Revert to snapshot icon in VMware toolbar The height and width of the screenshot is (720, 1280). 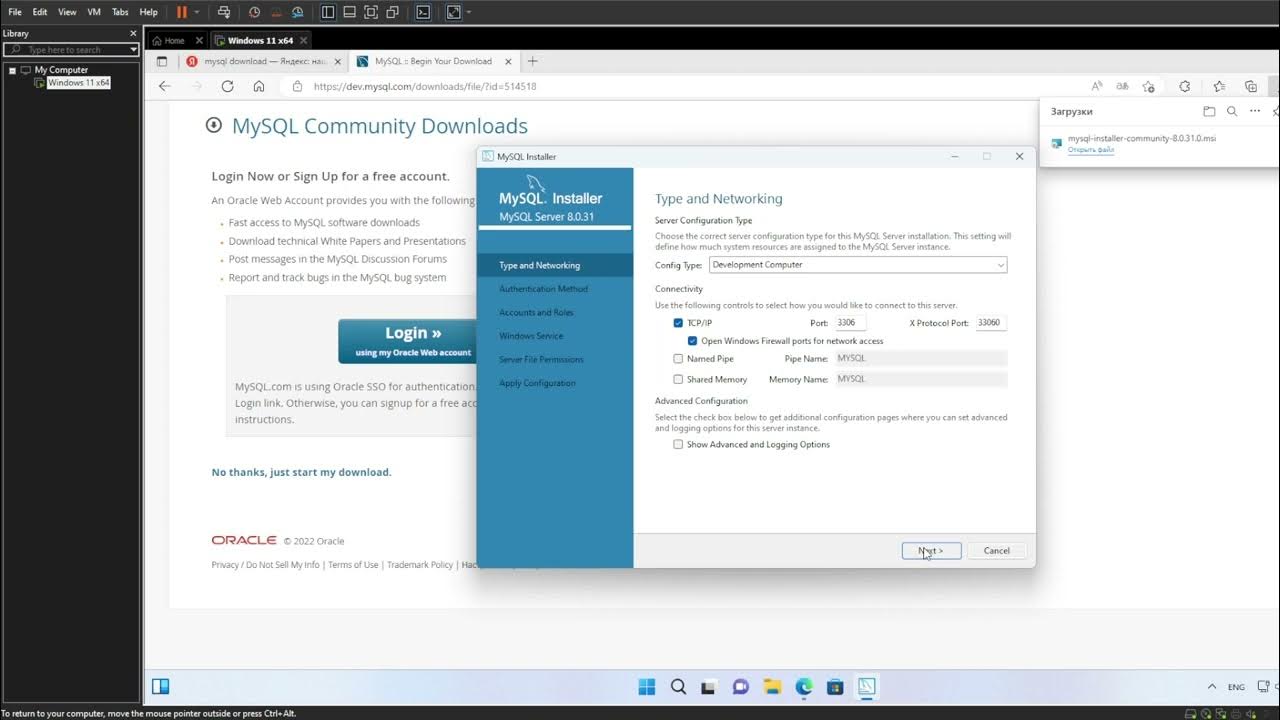(275, 12)
